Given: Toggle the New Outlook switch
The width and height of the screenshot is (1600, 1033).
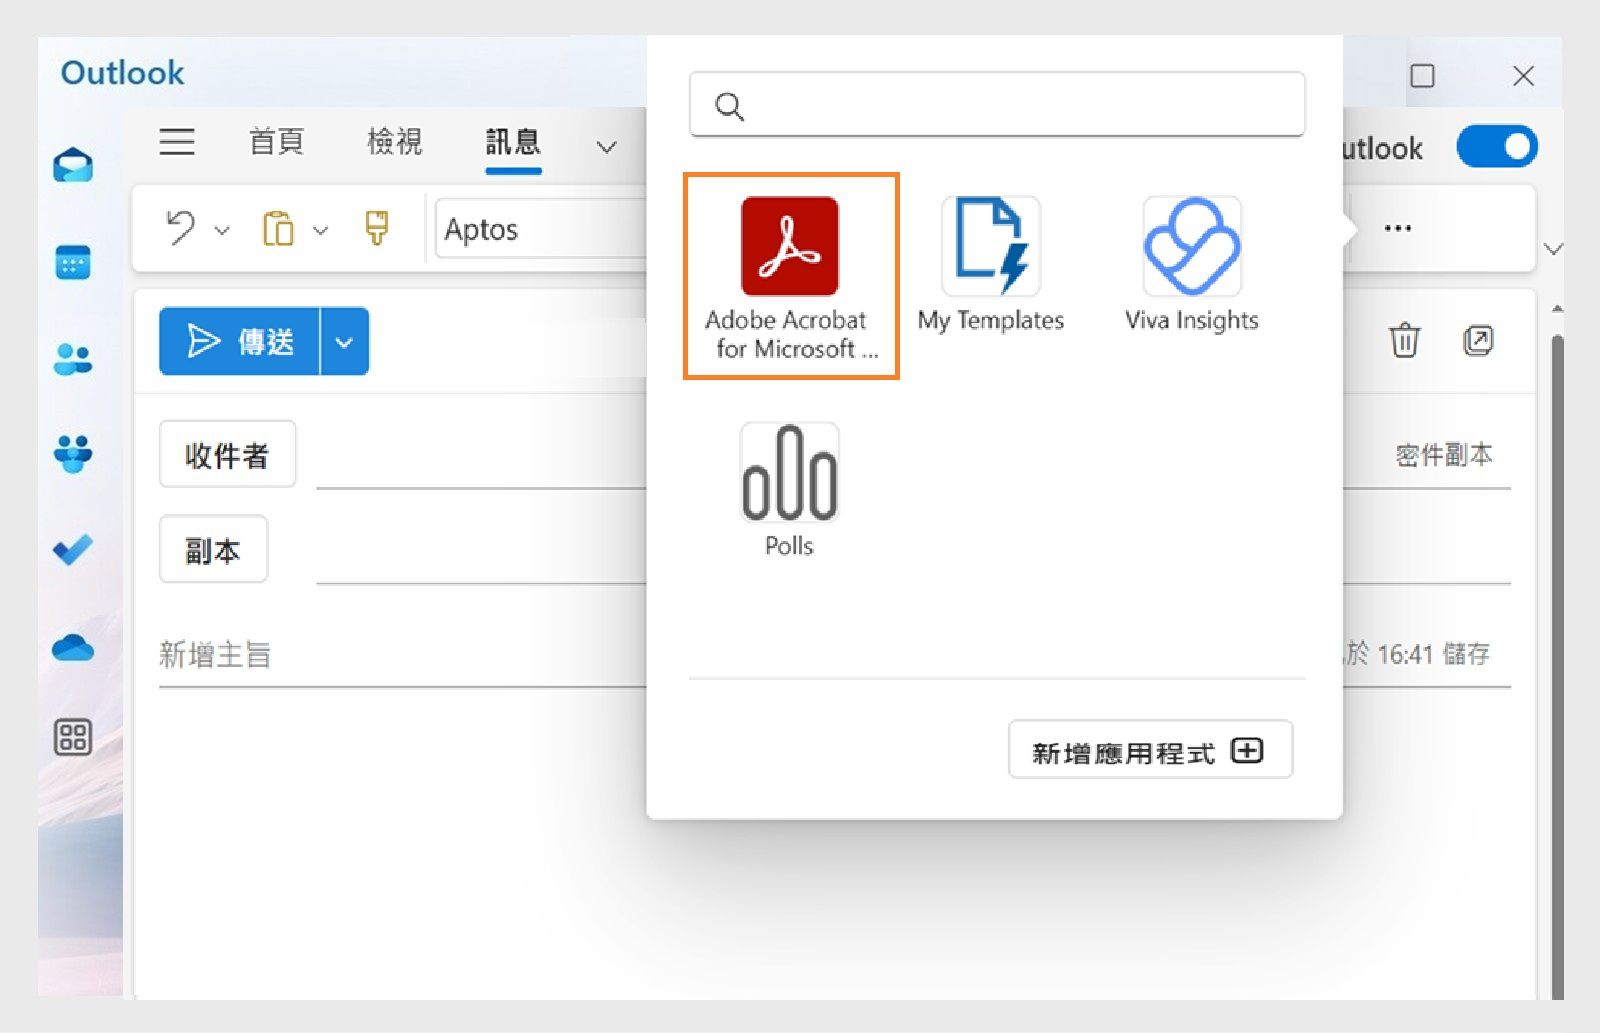Looking at the screenshot, I should (x=1496, y=146).
